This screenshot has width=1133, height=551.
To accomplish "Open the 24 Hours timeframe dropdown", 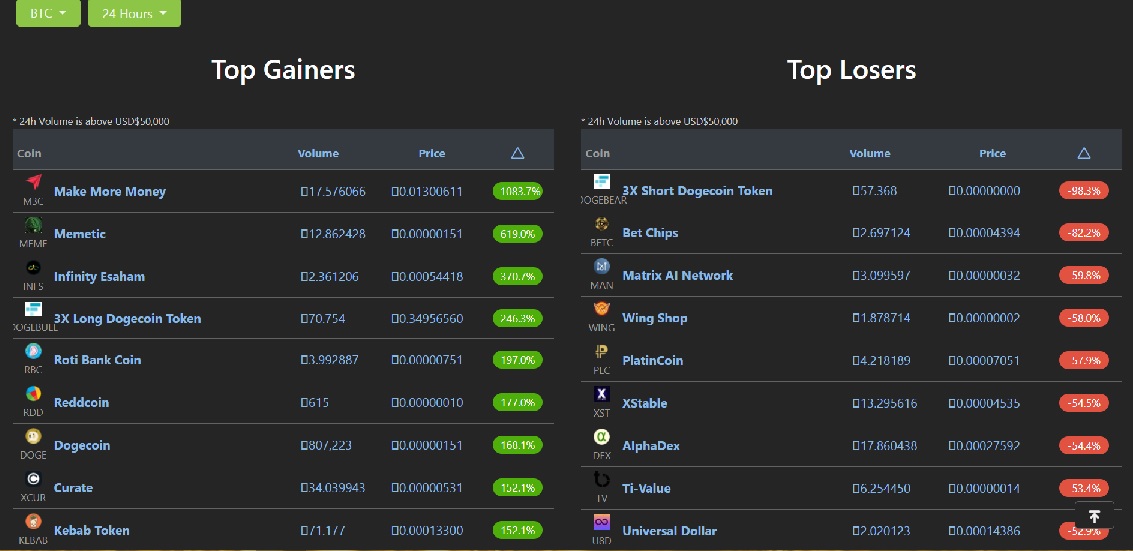I will (134, 13).
